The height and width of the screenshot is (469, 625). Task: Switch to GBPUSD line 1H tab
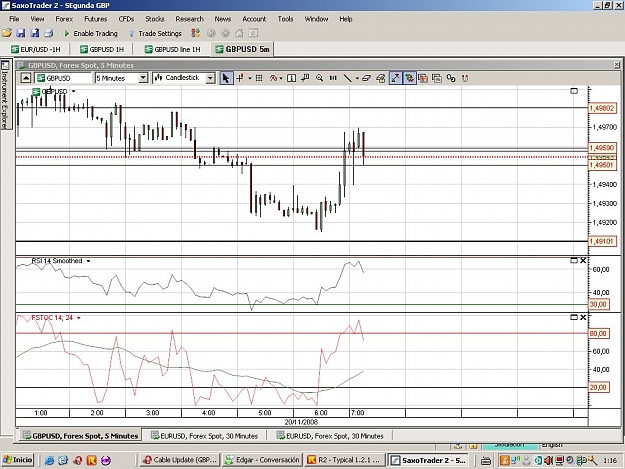click(173, 49)
